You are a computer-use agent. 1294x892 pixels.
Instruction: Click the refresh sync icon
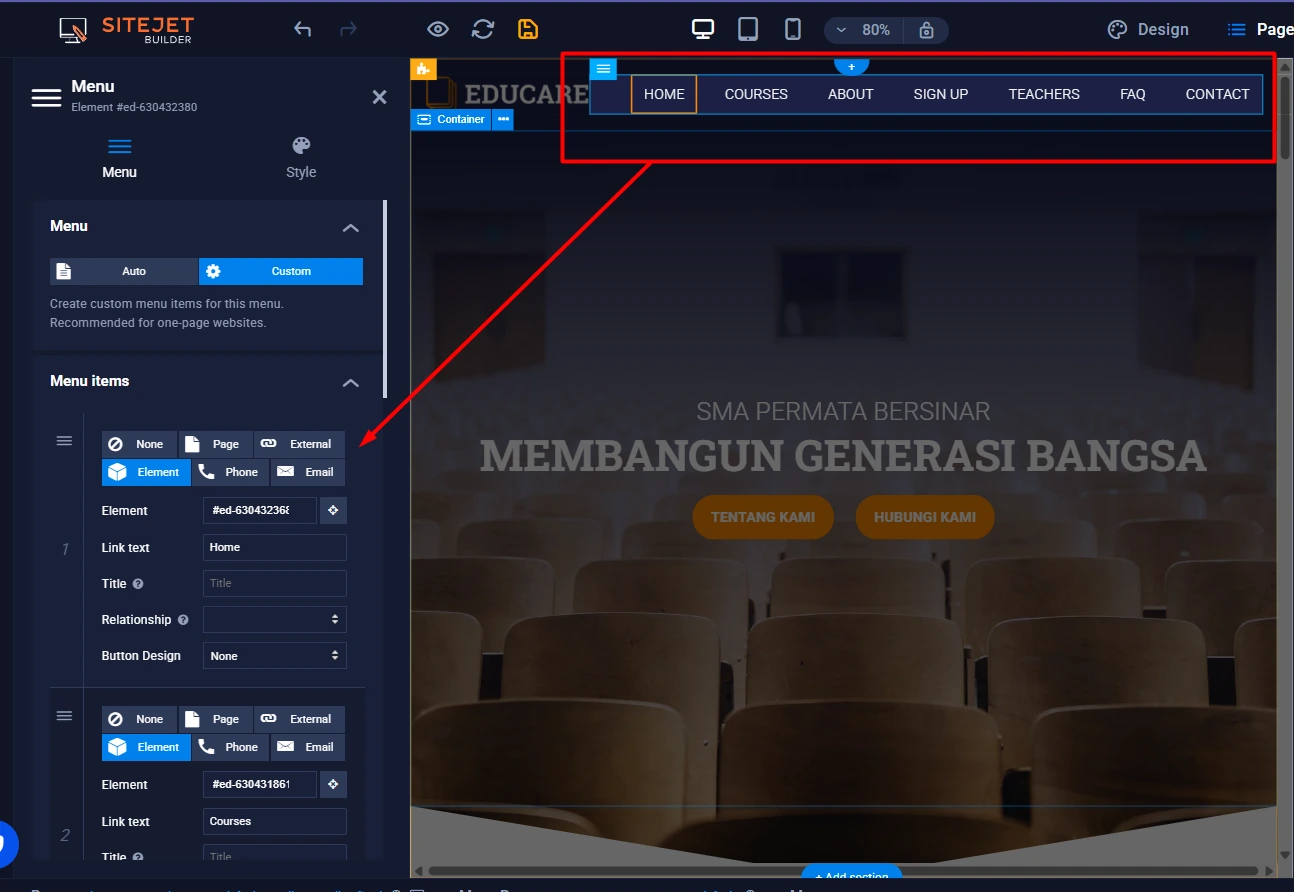coord(483,29)
